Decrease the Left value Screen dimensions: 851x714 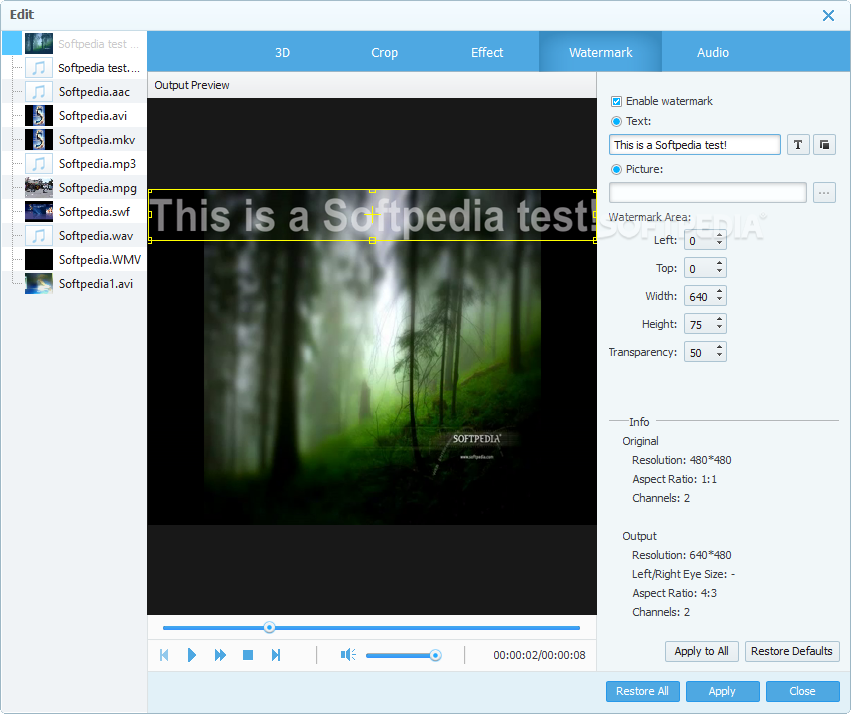(x=719, y=244)
